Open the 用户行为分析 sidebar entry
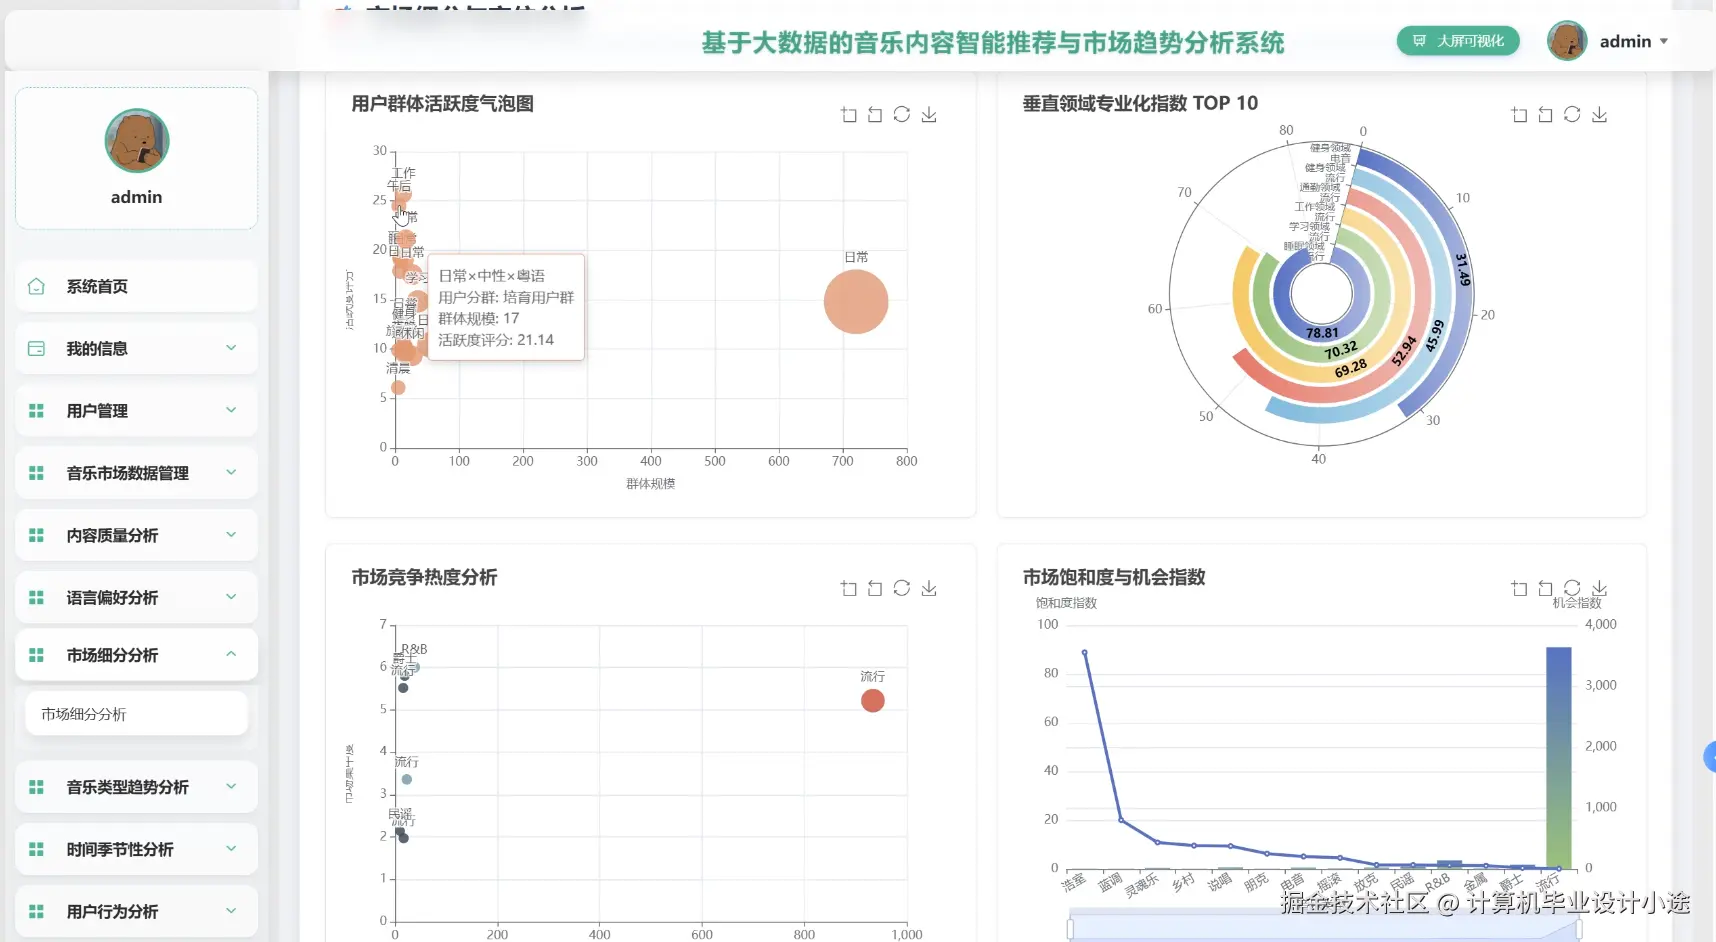 [x=136, y=911]
